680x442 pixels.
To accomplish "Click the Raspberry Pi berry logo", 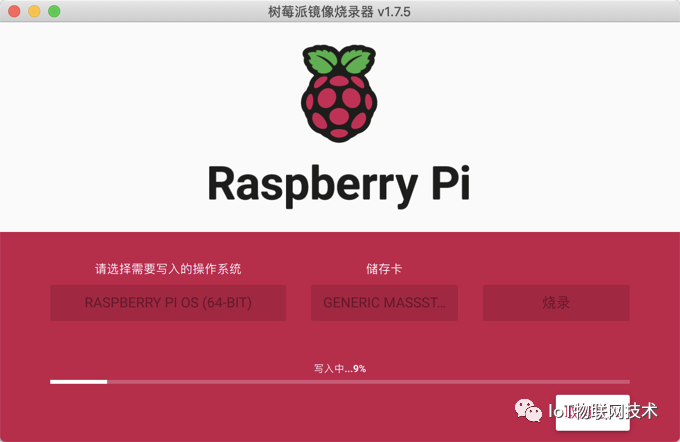I will [x=339, y=93].
